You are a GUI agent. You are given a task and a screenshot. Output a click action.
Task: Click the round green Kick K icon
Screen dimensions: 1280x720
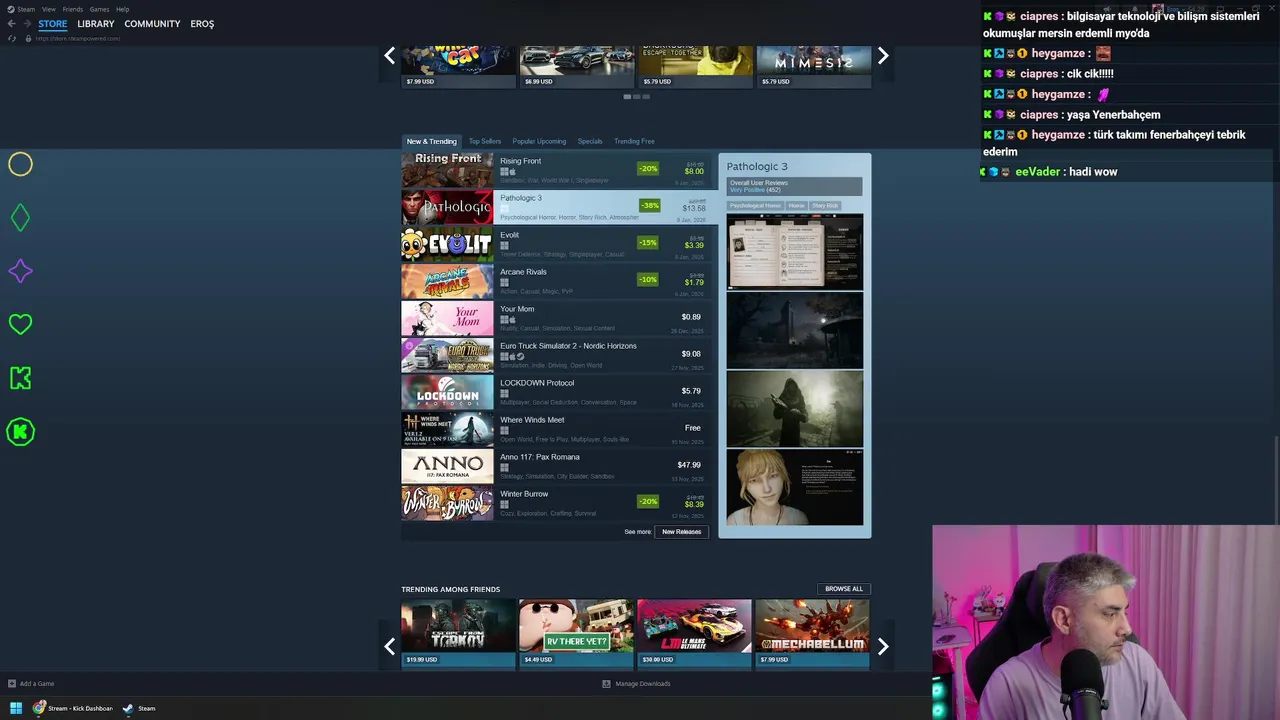point(20,432)
